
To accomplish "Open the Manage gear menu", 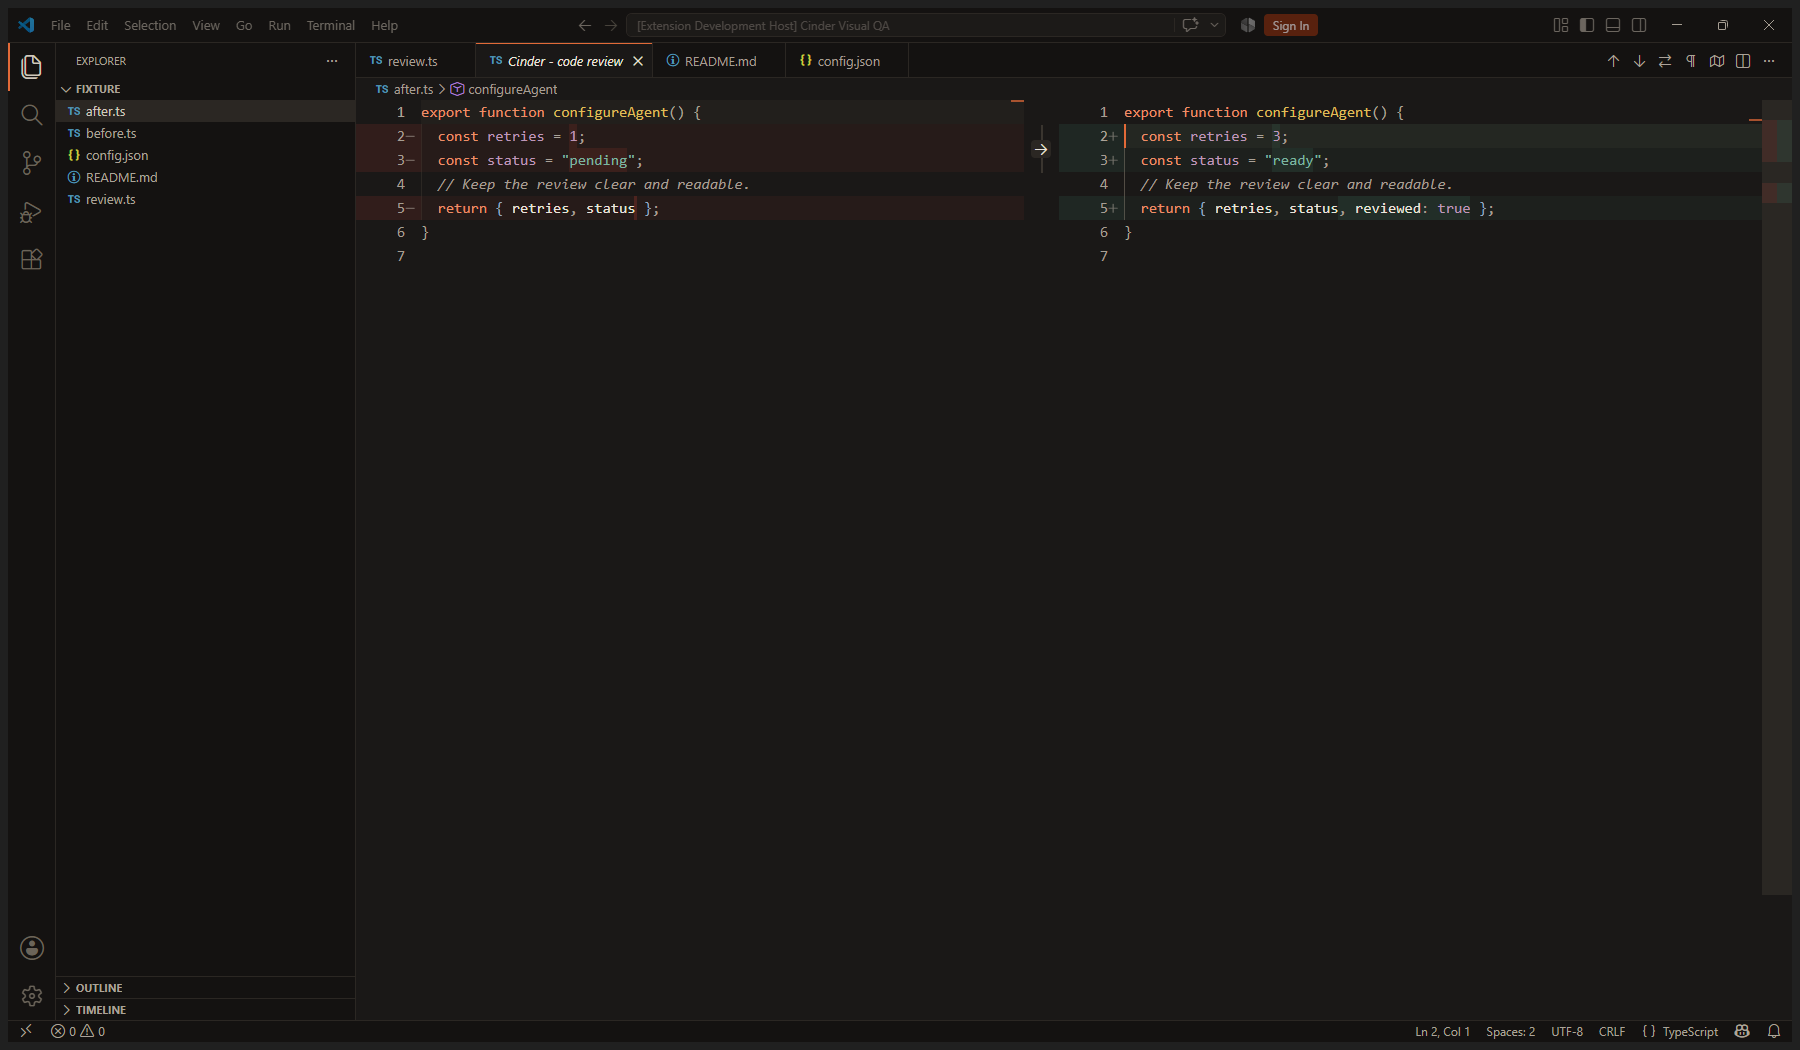I will (32, 996).
